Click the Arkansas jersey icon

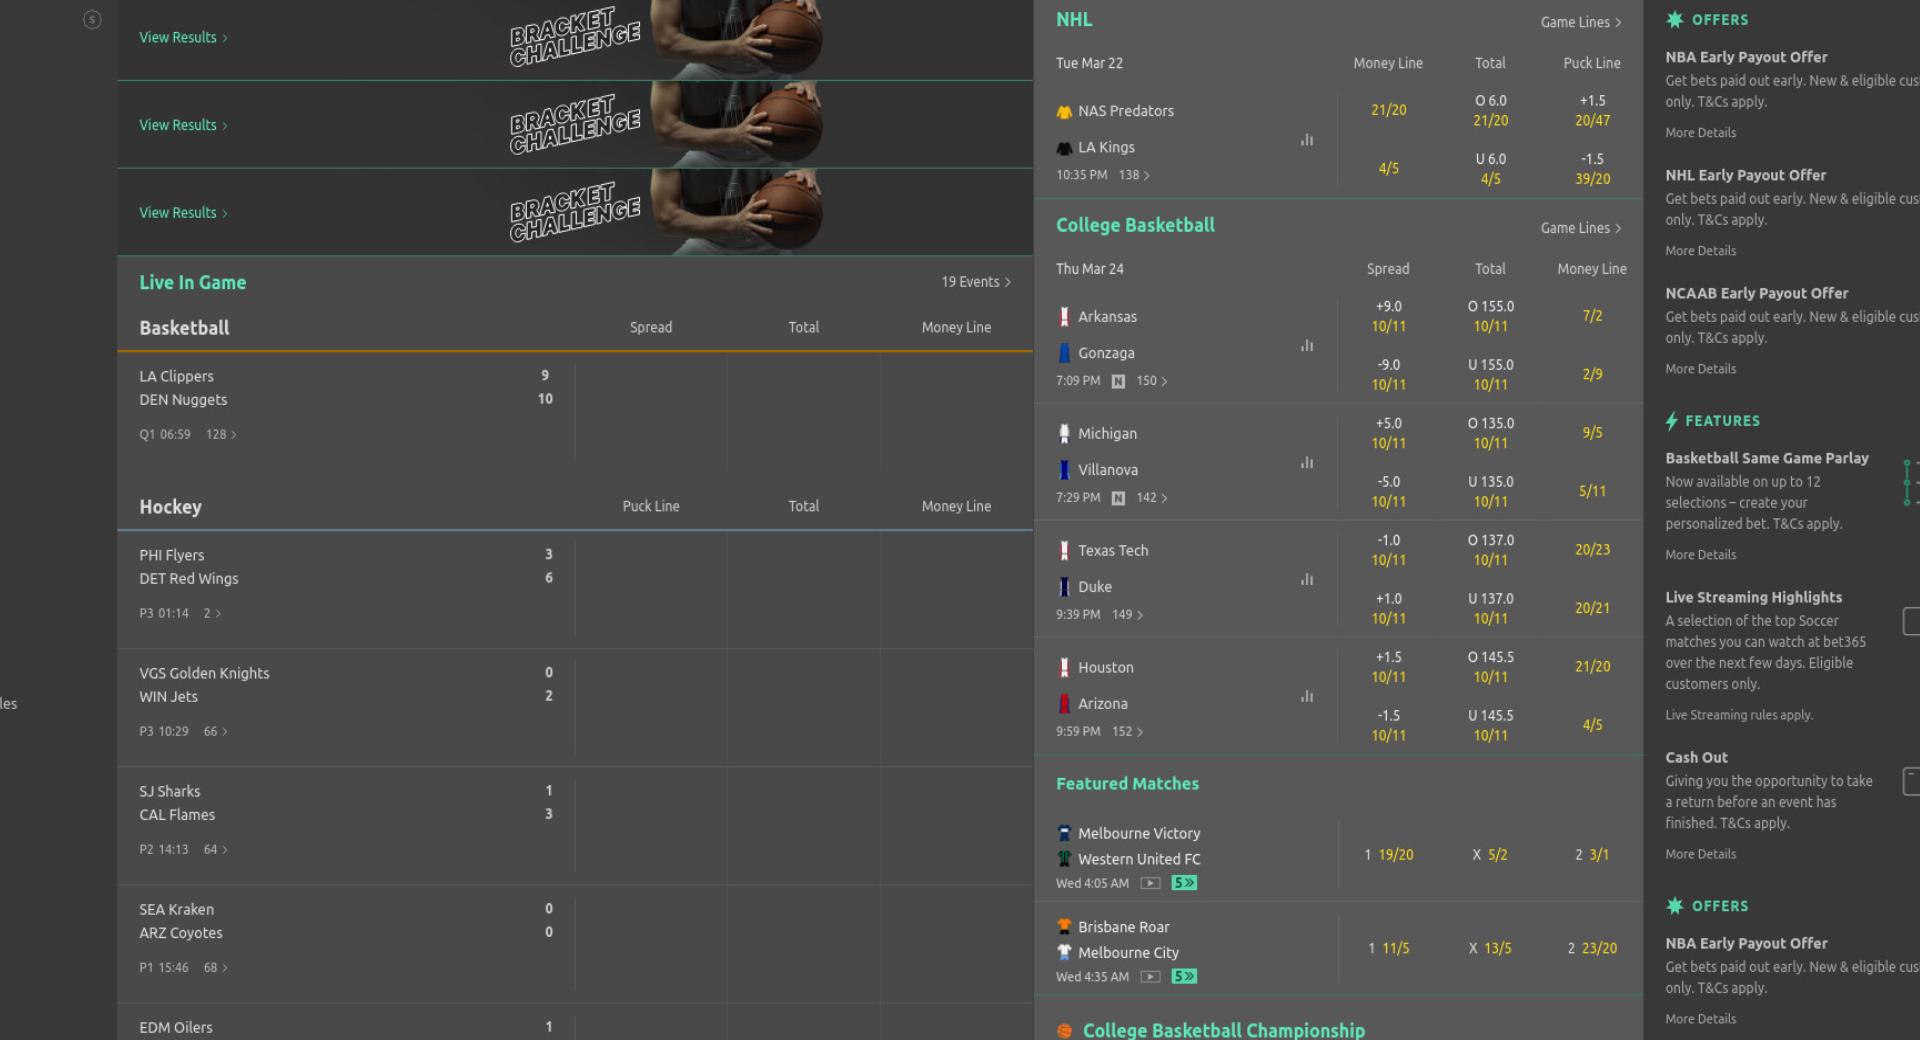[1064, 317]
